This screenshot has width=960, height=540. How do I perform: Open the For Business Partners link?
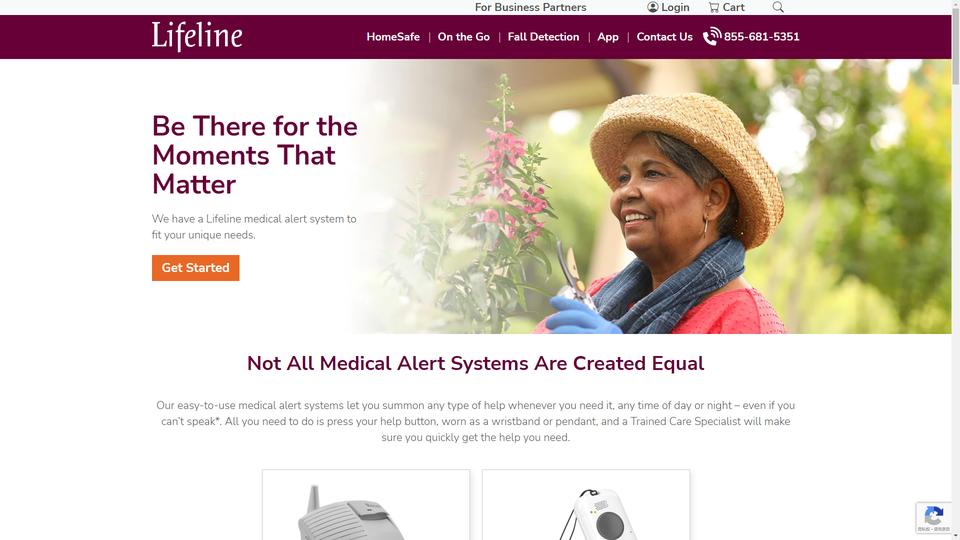point(530,7)
